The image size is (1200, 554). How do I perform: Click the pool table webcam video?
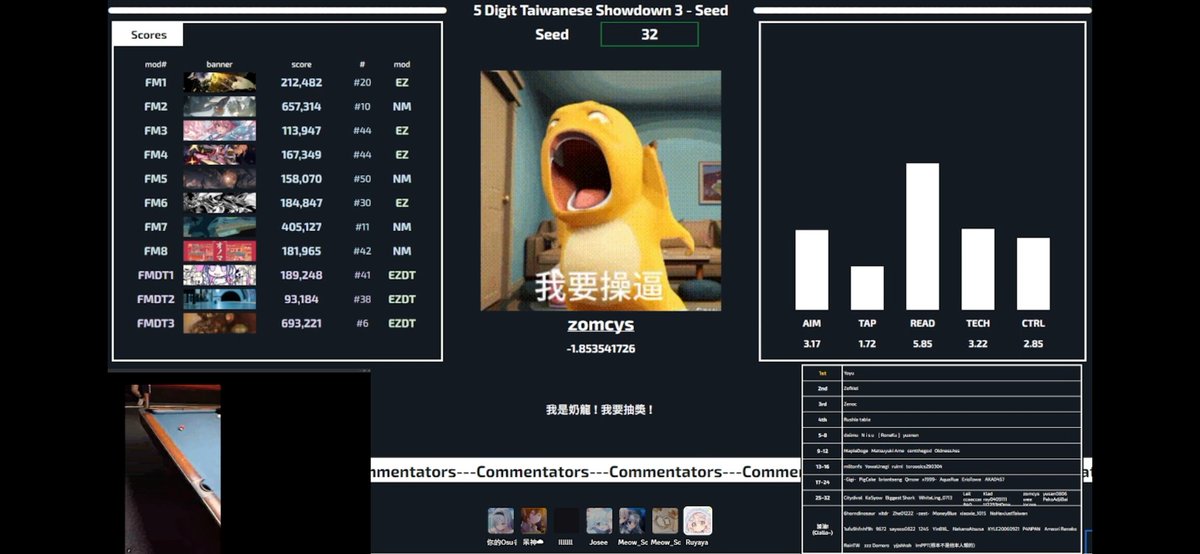[173, 468]
